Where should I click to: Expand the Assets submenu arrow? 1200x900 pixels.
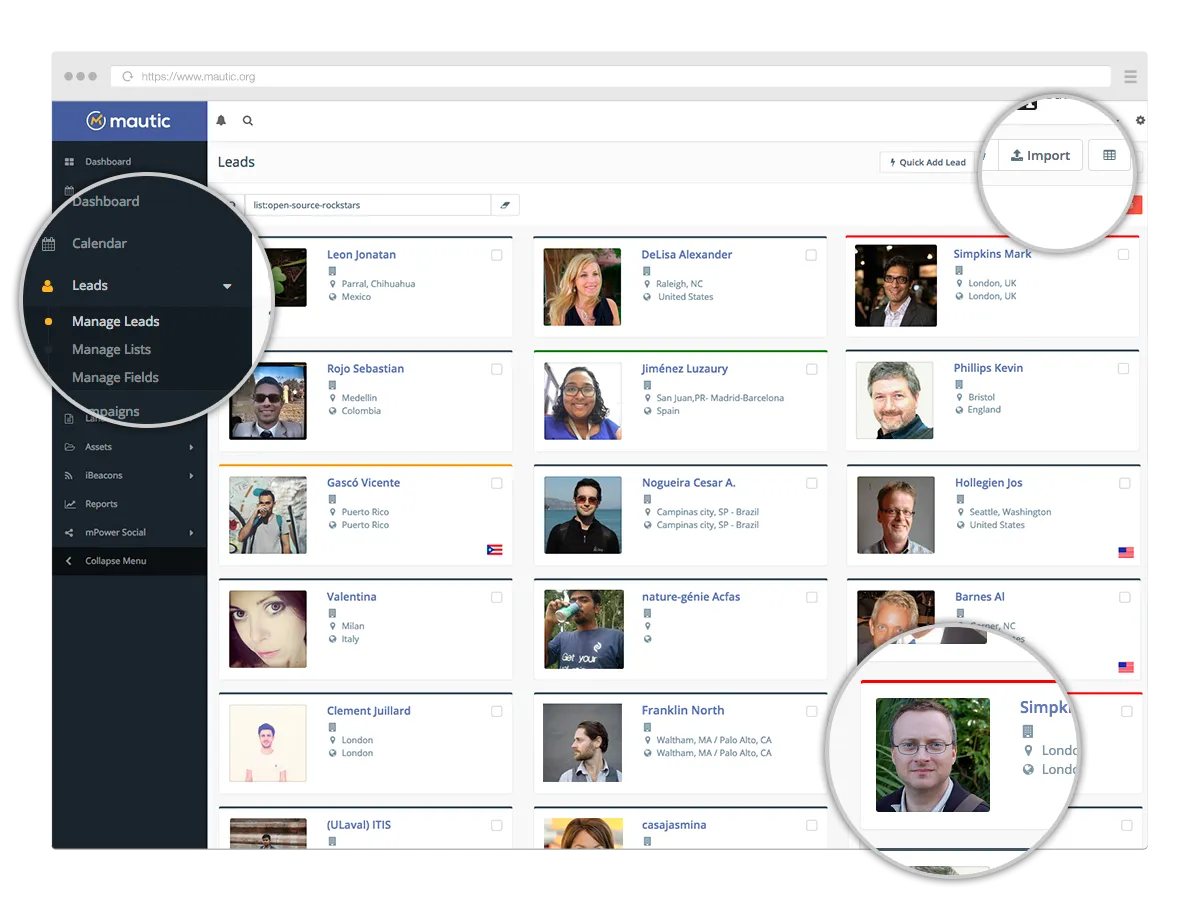191,447
